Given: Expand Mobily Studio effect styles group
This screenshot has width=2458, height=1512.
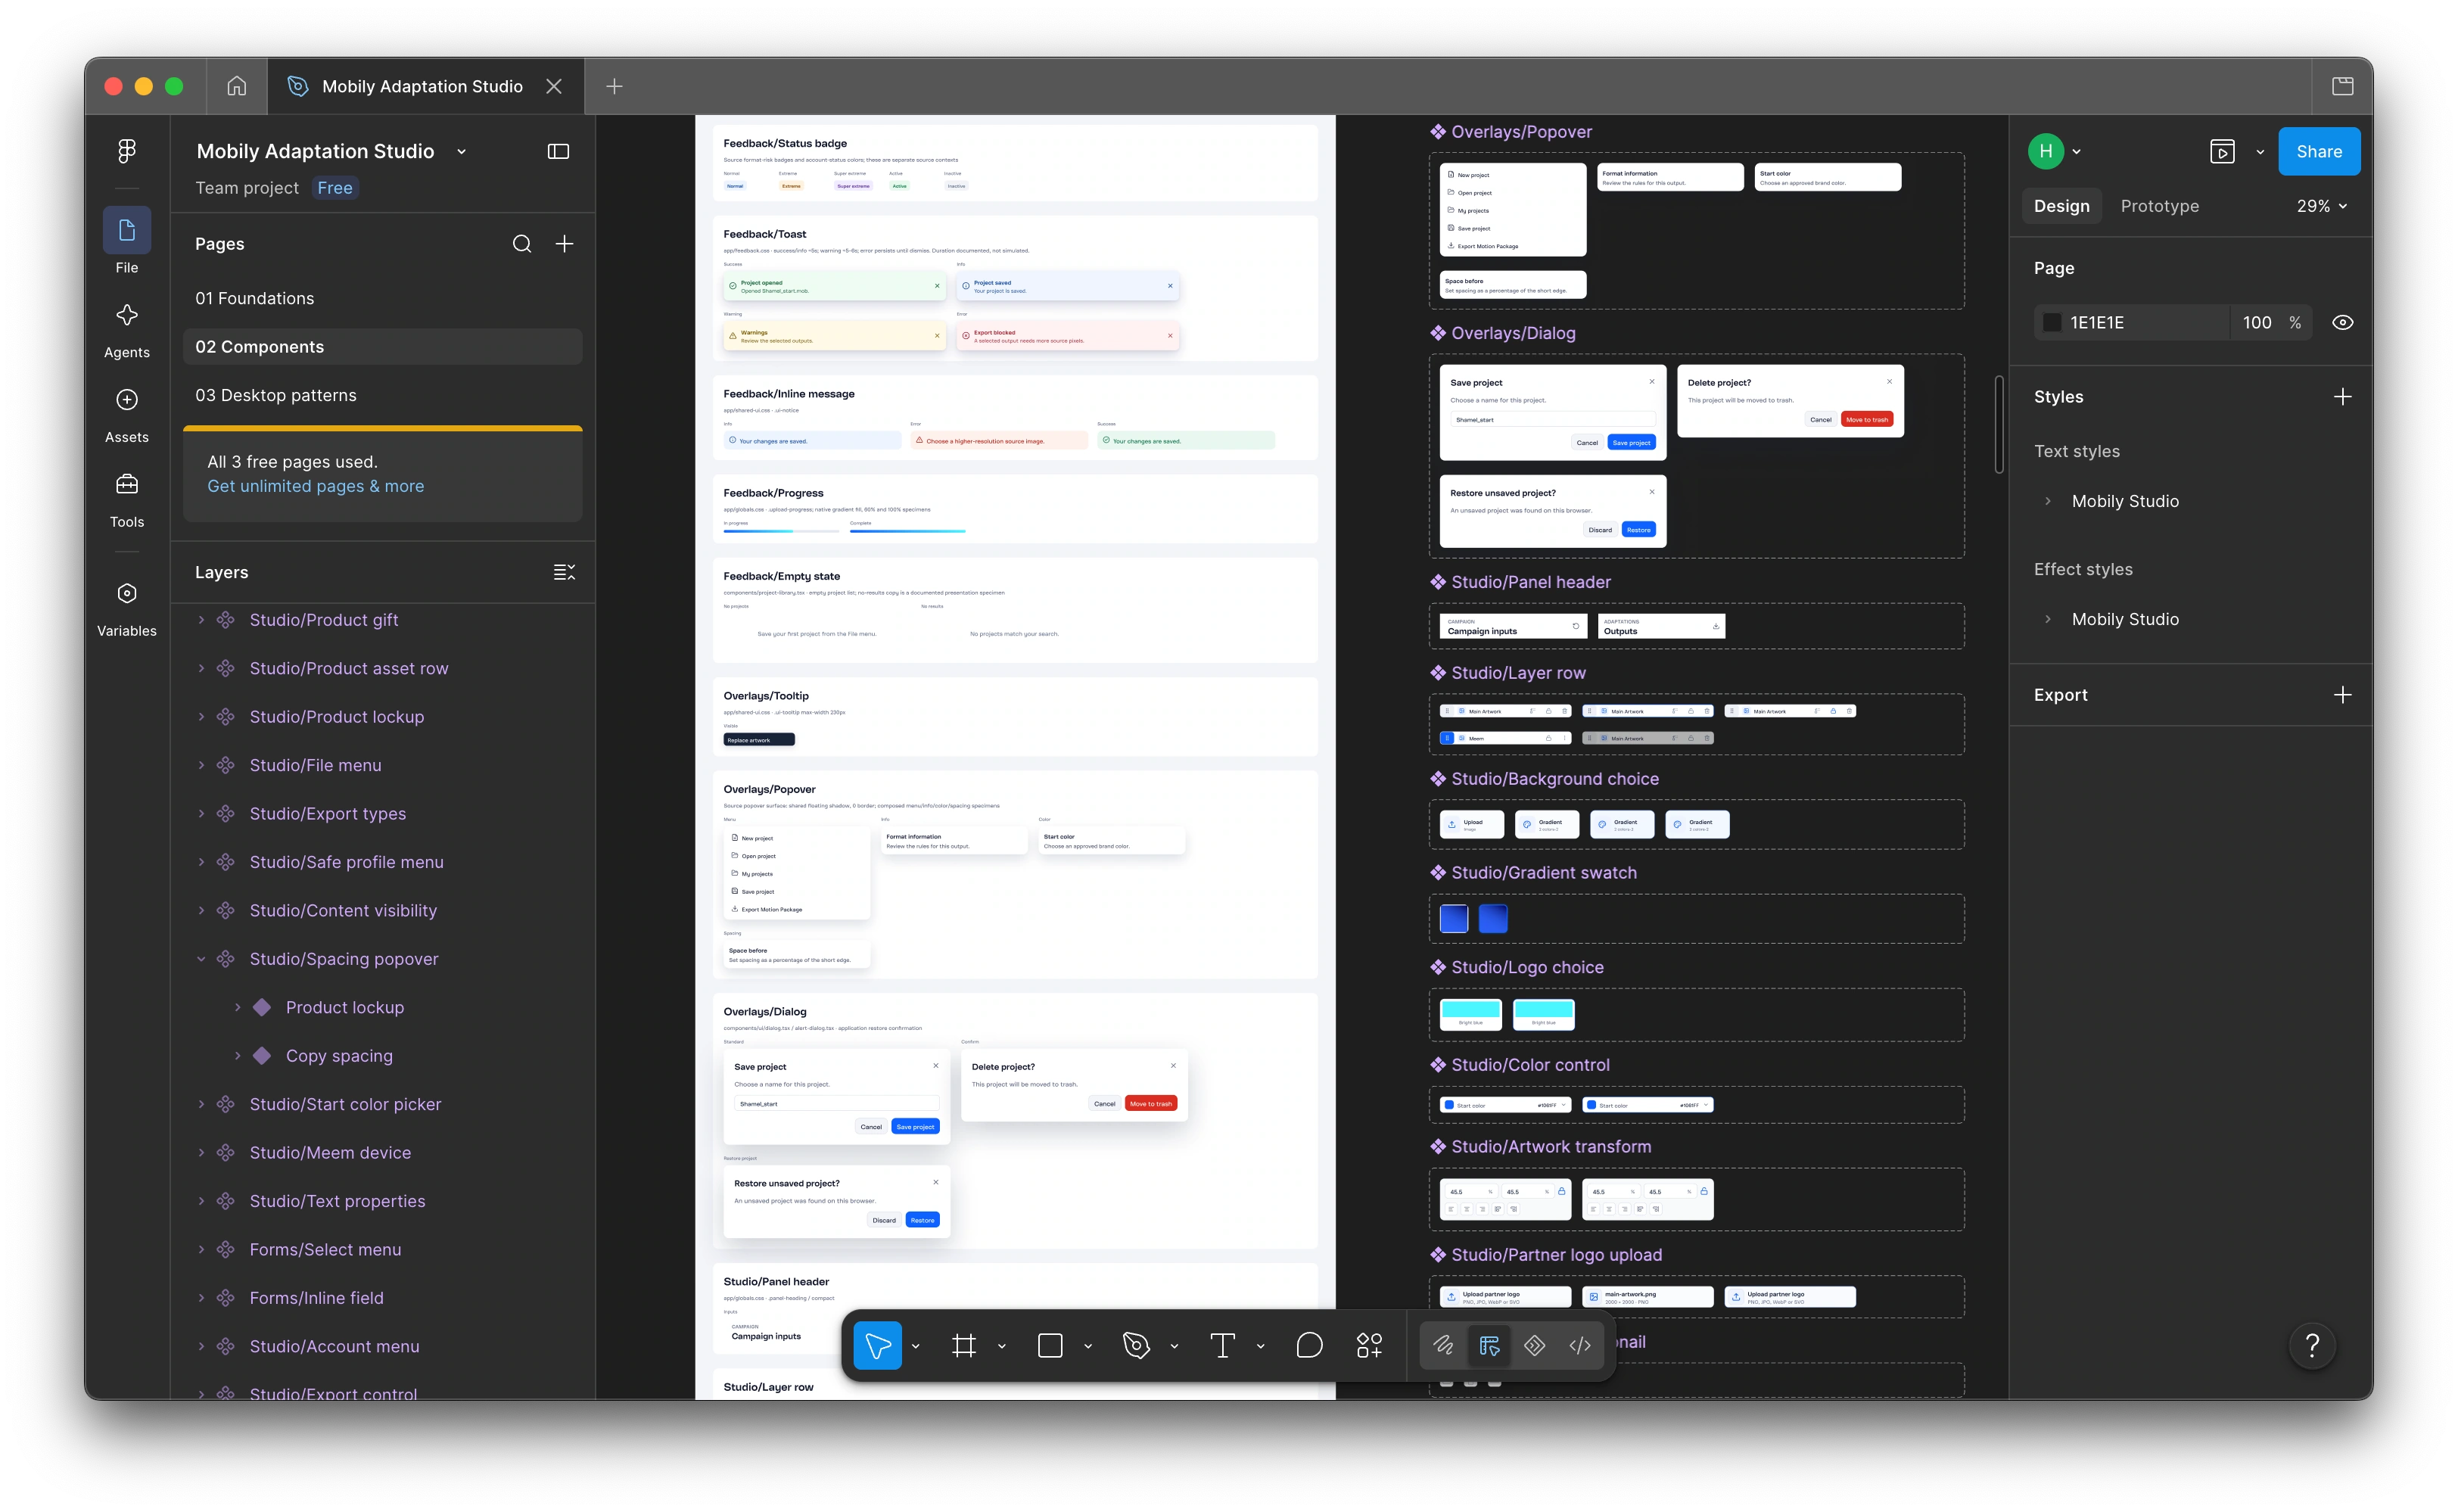Looking at the screenshot, I should (2048, 619).
